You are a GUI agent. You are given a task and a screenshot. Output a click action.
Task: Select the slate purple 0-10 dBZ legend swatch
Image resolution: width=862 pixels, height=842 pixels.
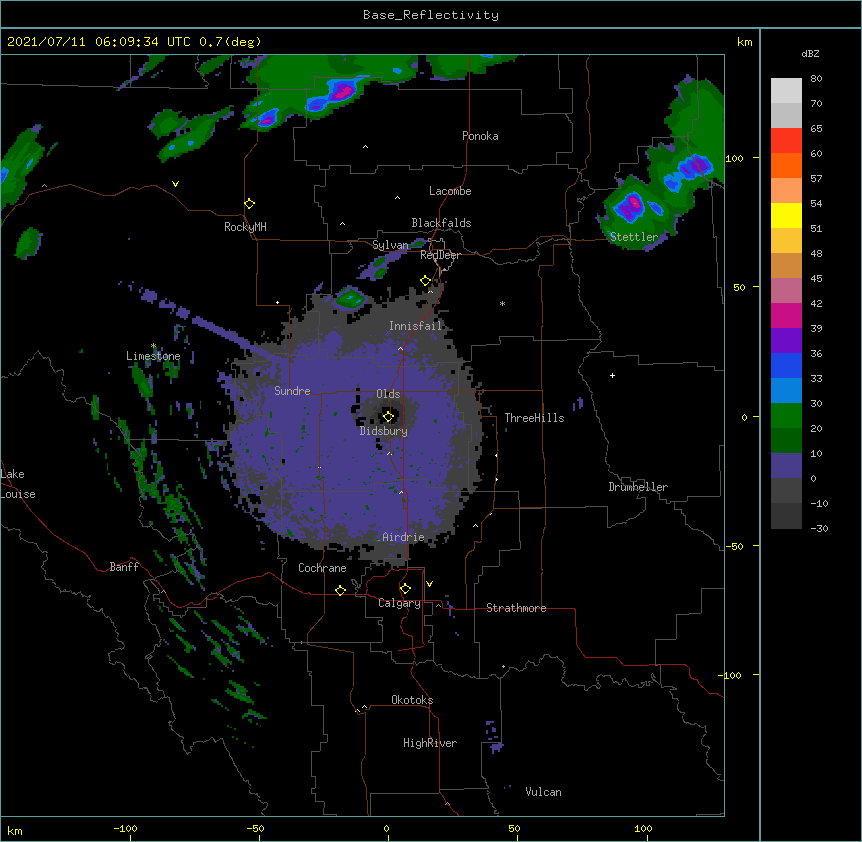point(786,466)
